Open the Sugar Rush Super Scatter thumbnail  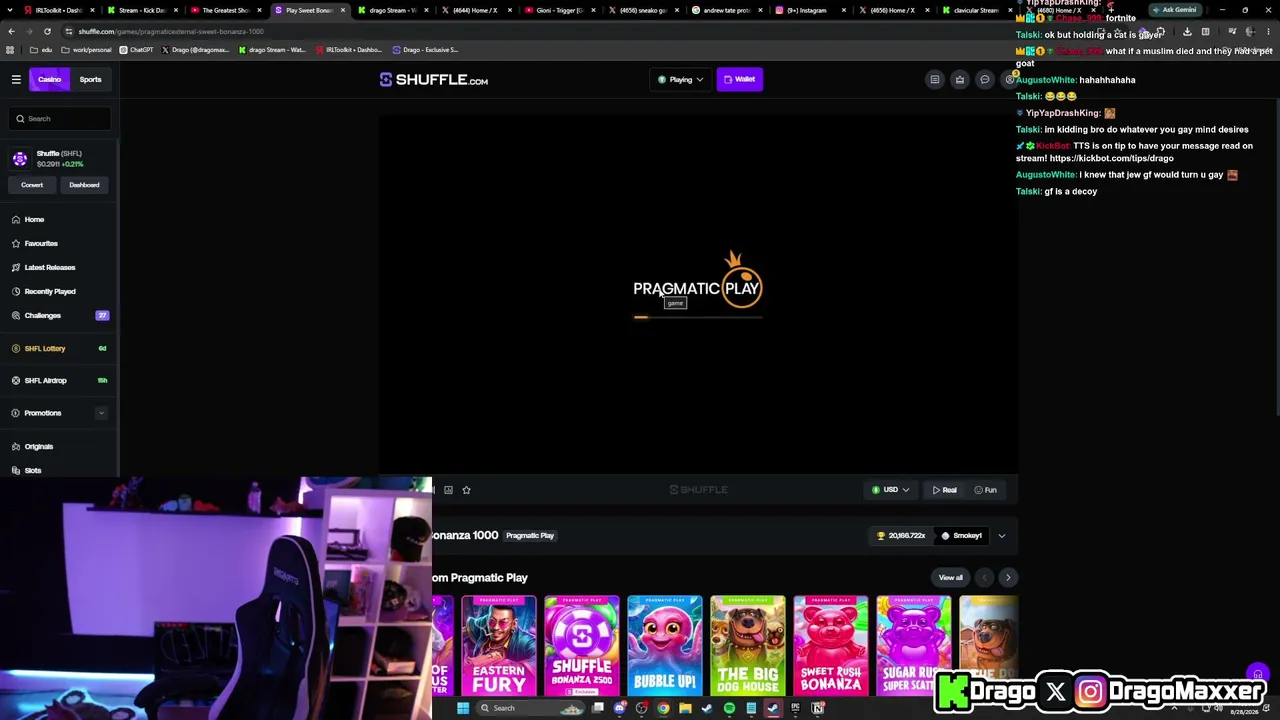coord(913,646)
